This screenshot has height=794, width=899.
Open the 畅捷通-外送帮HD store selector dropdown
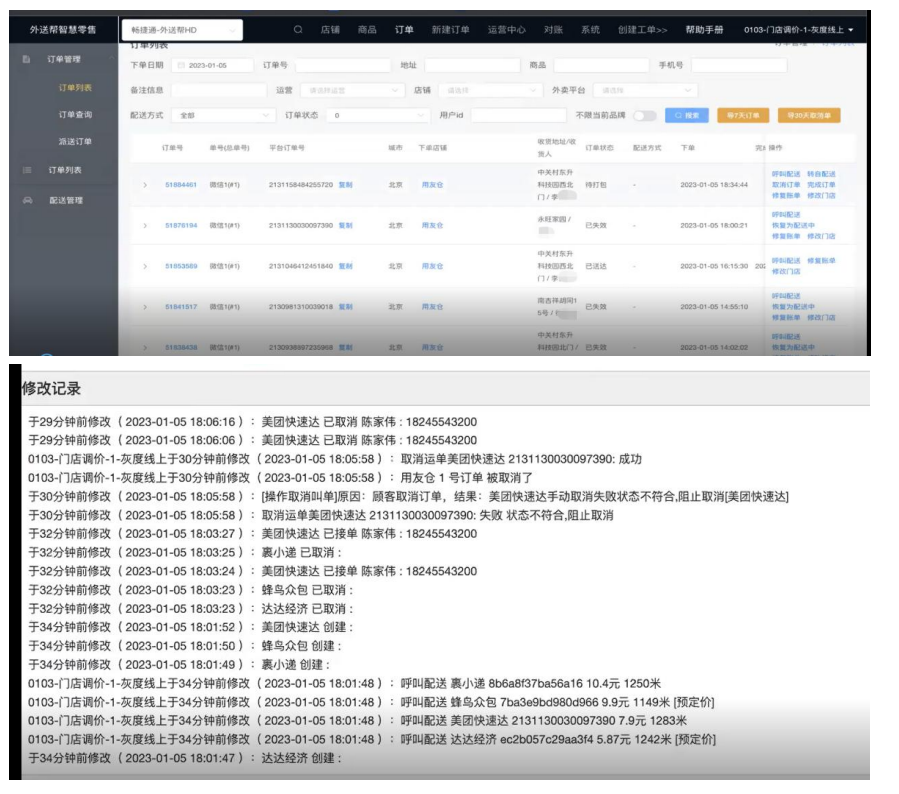(x=182, y=30)
